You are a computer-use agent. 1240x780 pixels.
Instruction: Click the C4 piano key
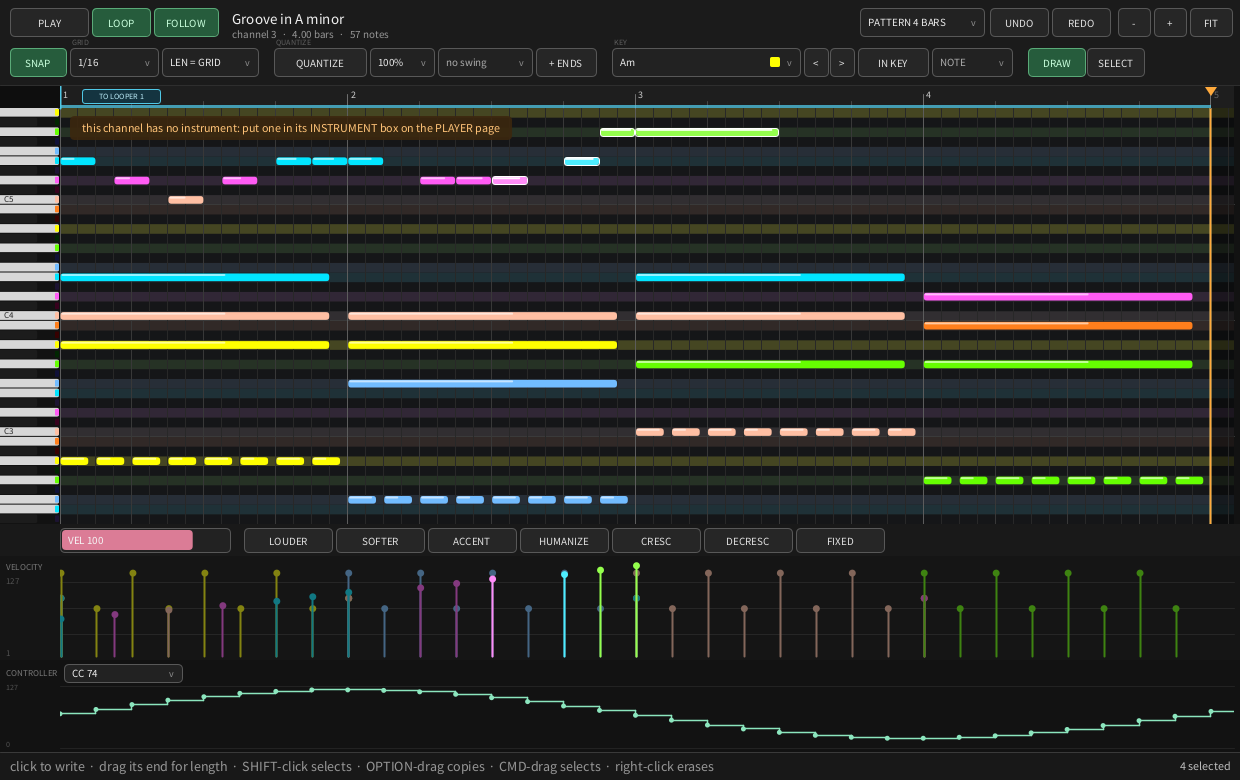[28, 316]
